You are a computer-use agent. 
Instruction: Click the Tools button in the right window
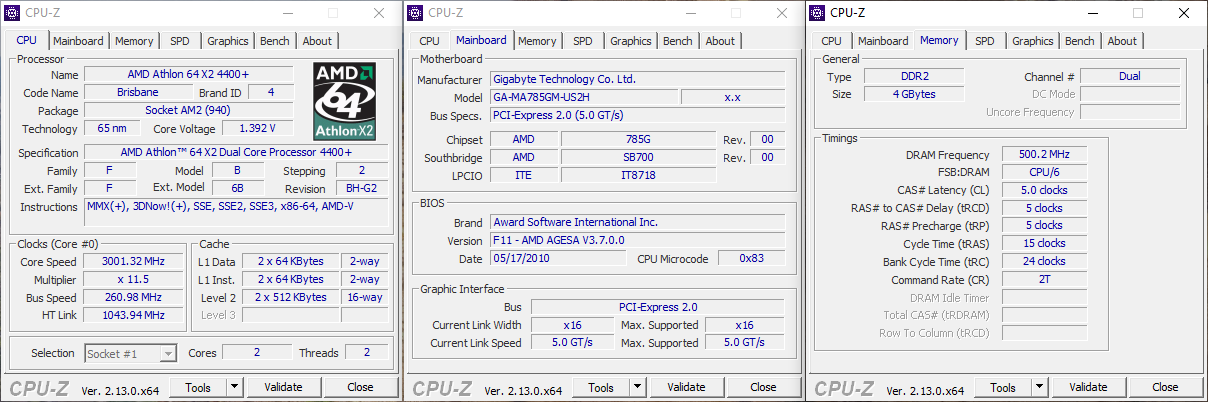coord(1003,387)
